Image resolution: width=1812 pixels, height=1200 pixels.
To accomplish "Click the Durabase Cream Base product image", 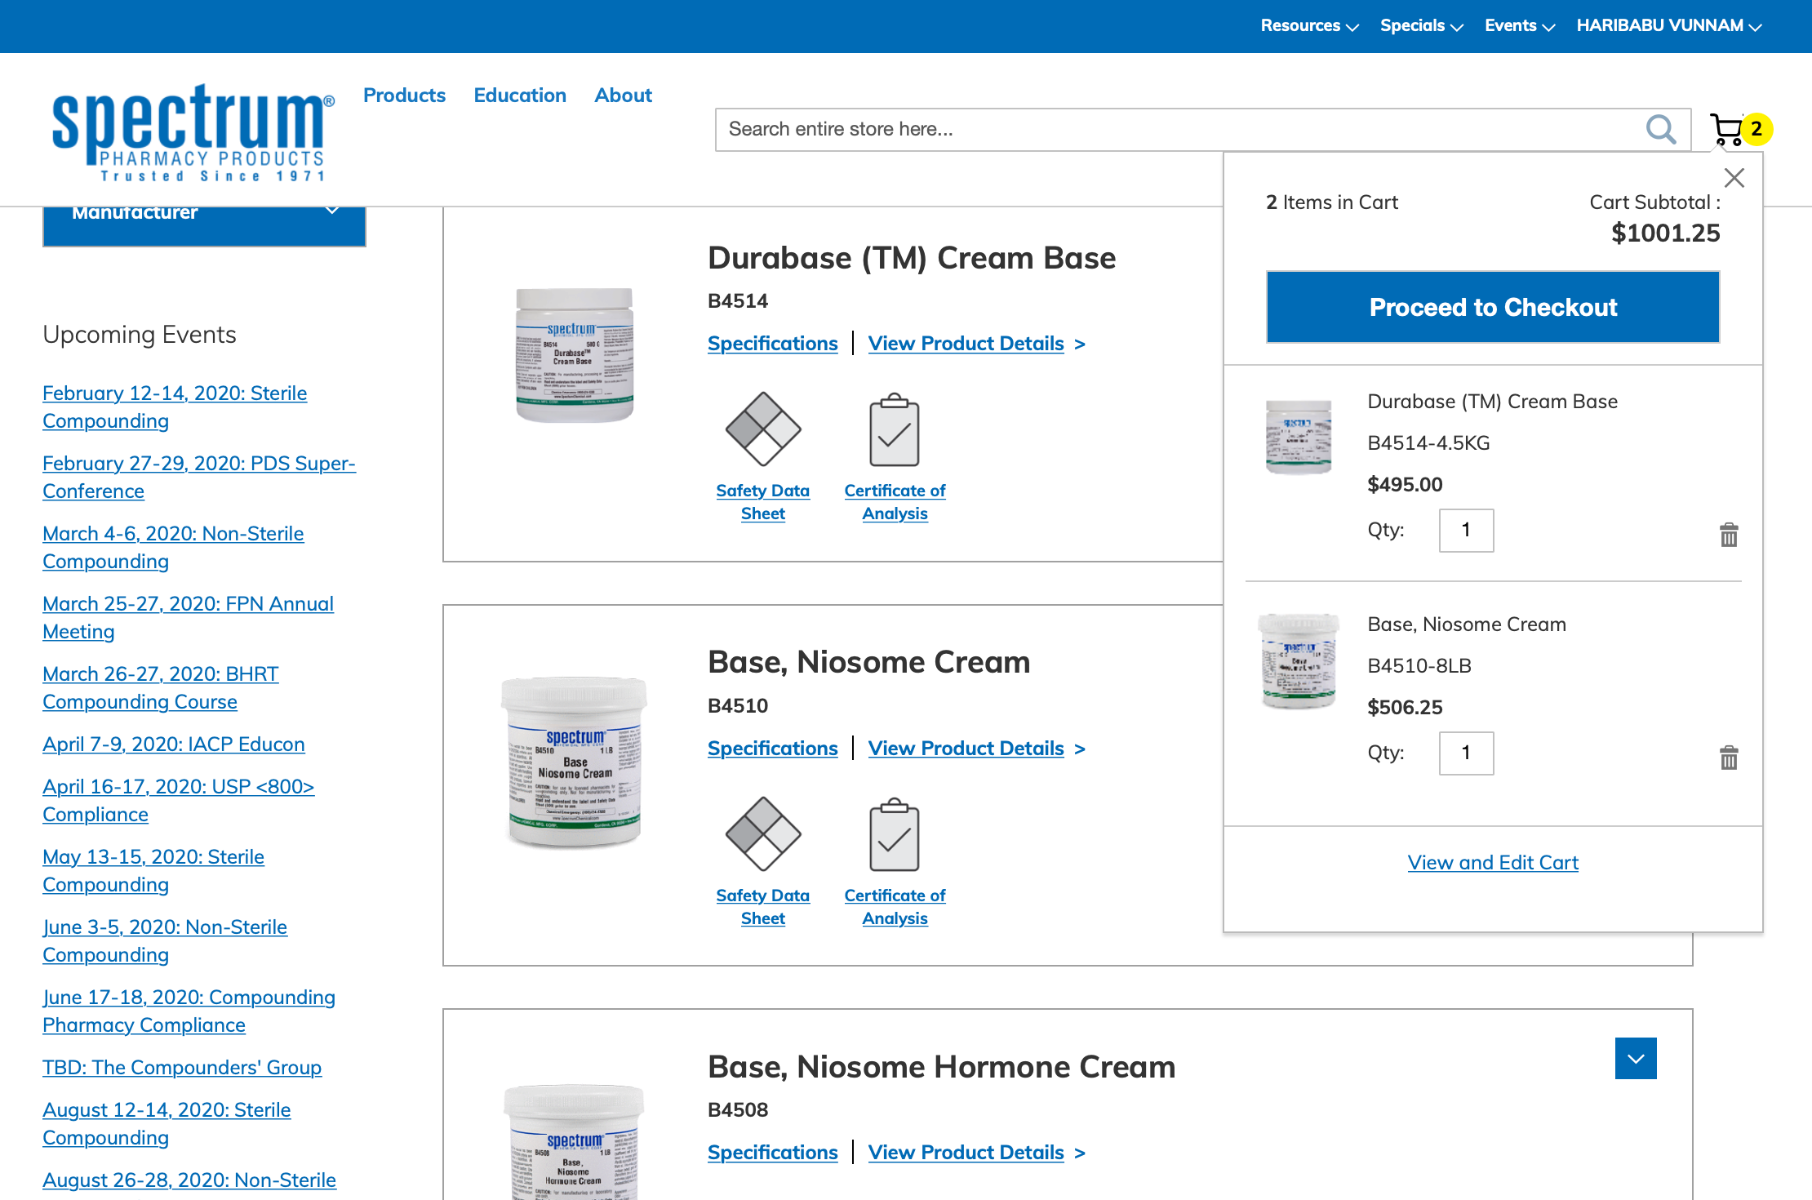I will [x=574, y=354].
